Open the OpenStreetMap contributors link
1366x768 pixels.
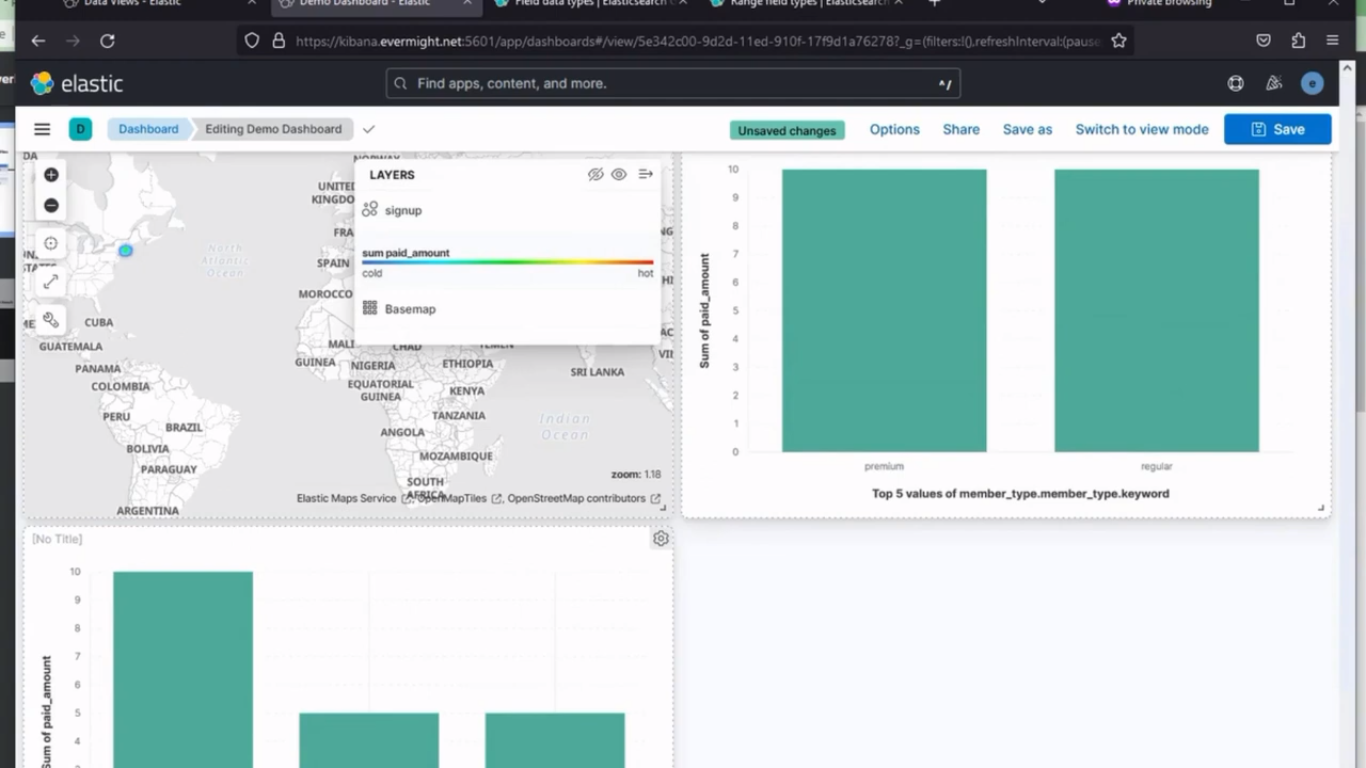[584, 498]
